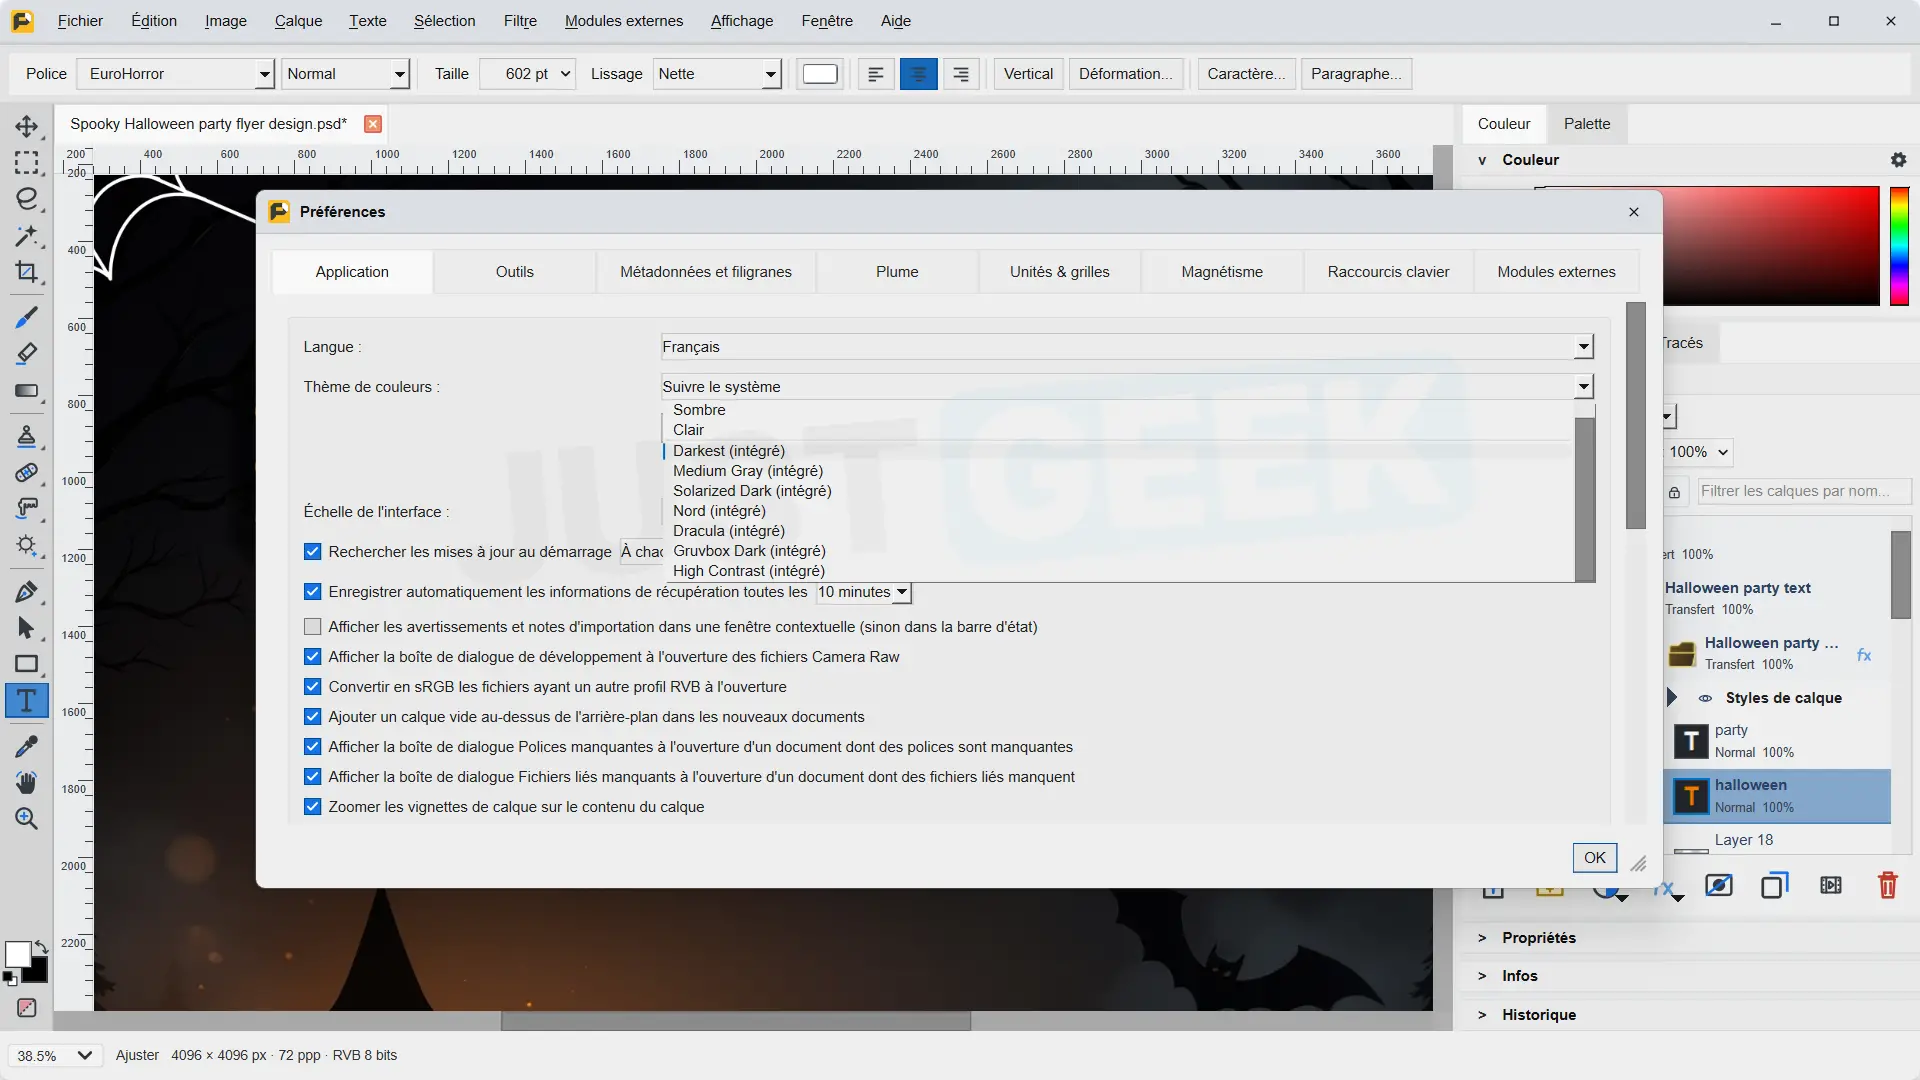Toggle Zoomer les vignettes de calque checkbox
Screen dimensions: 1920x1080
coord(313,807)
